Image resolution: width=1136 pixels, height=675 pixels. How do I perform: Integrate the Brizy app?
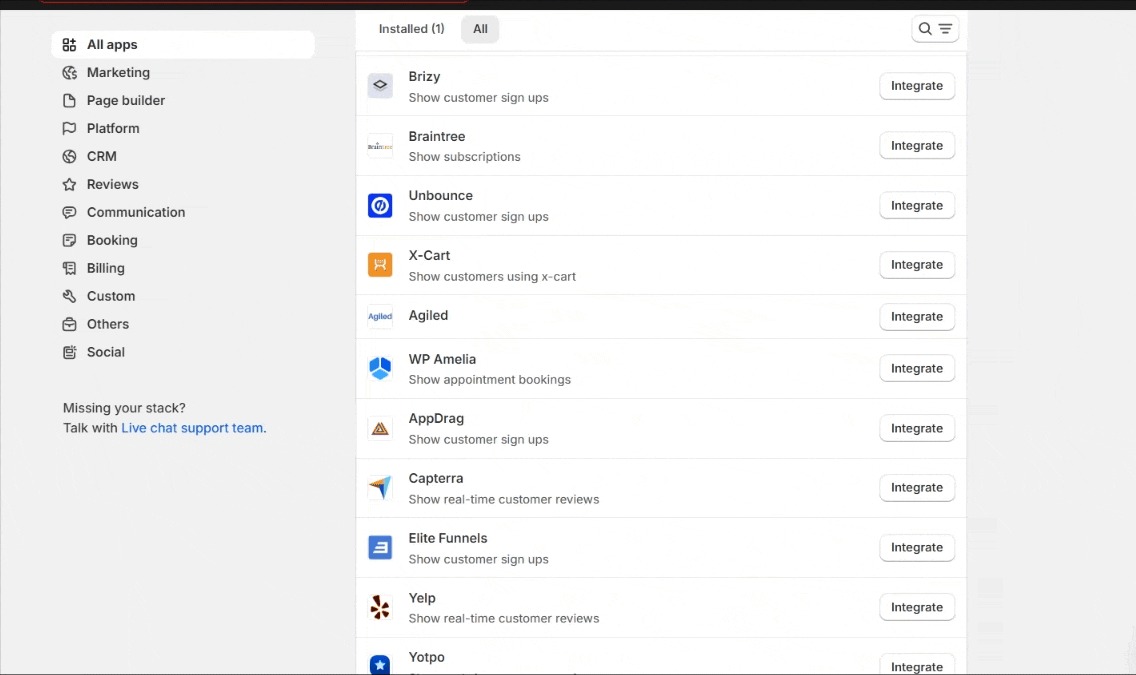pos(916,85)
